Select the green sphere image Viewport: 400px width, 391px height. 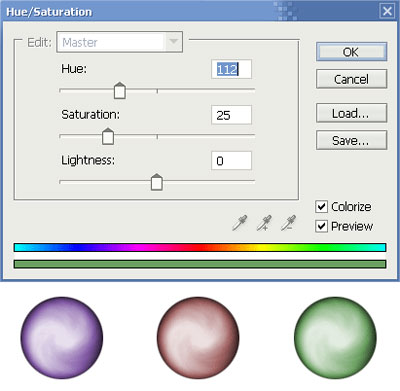(335, 338)
